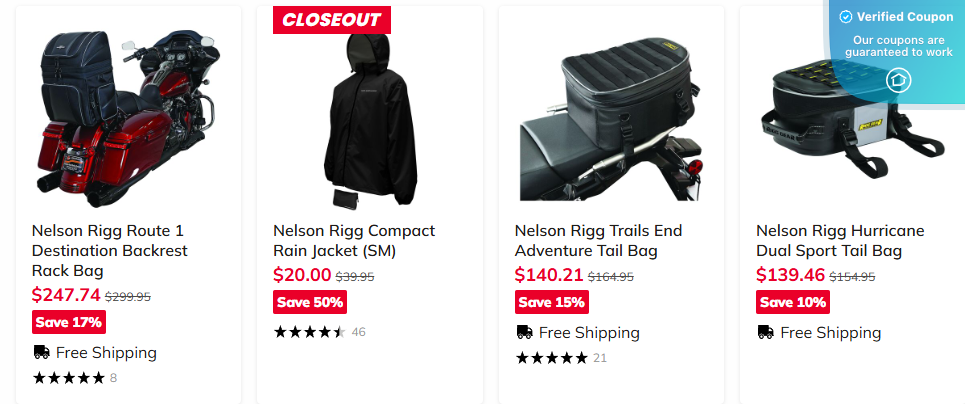Click the Verified Coupon checkmark icon

click(846, 17)
